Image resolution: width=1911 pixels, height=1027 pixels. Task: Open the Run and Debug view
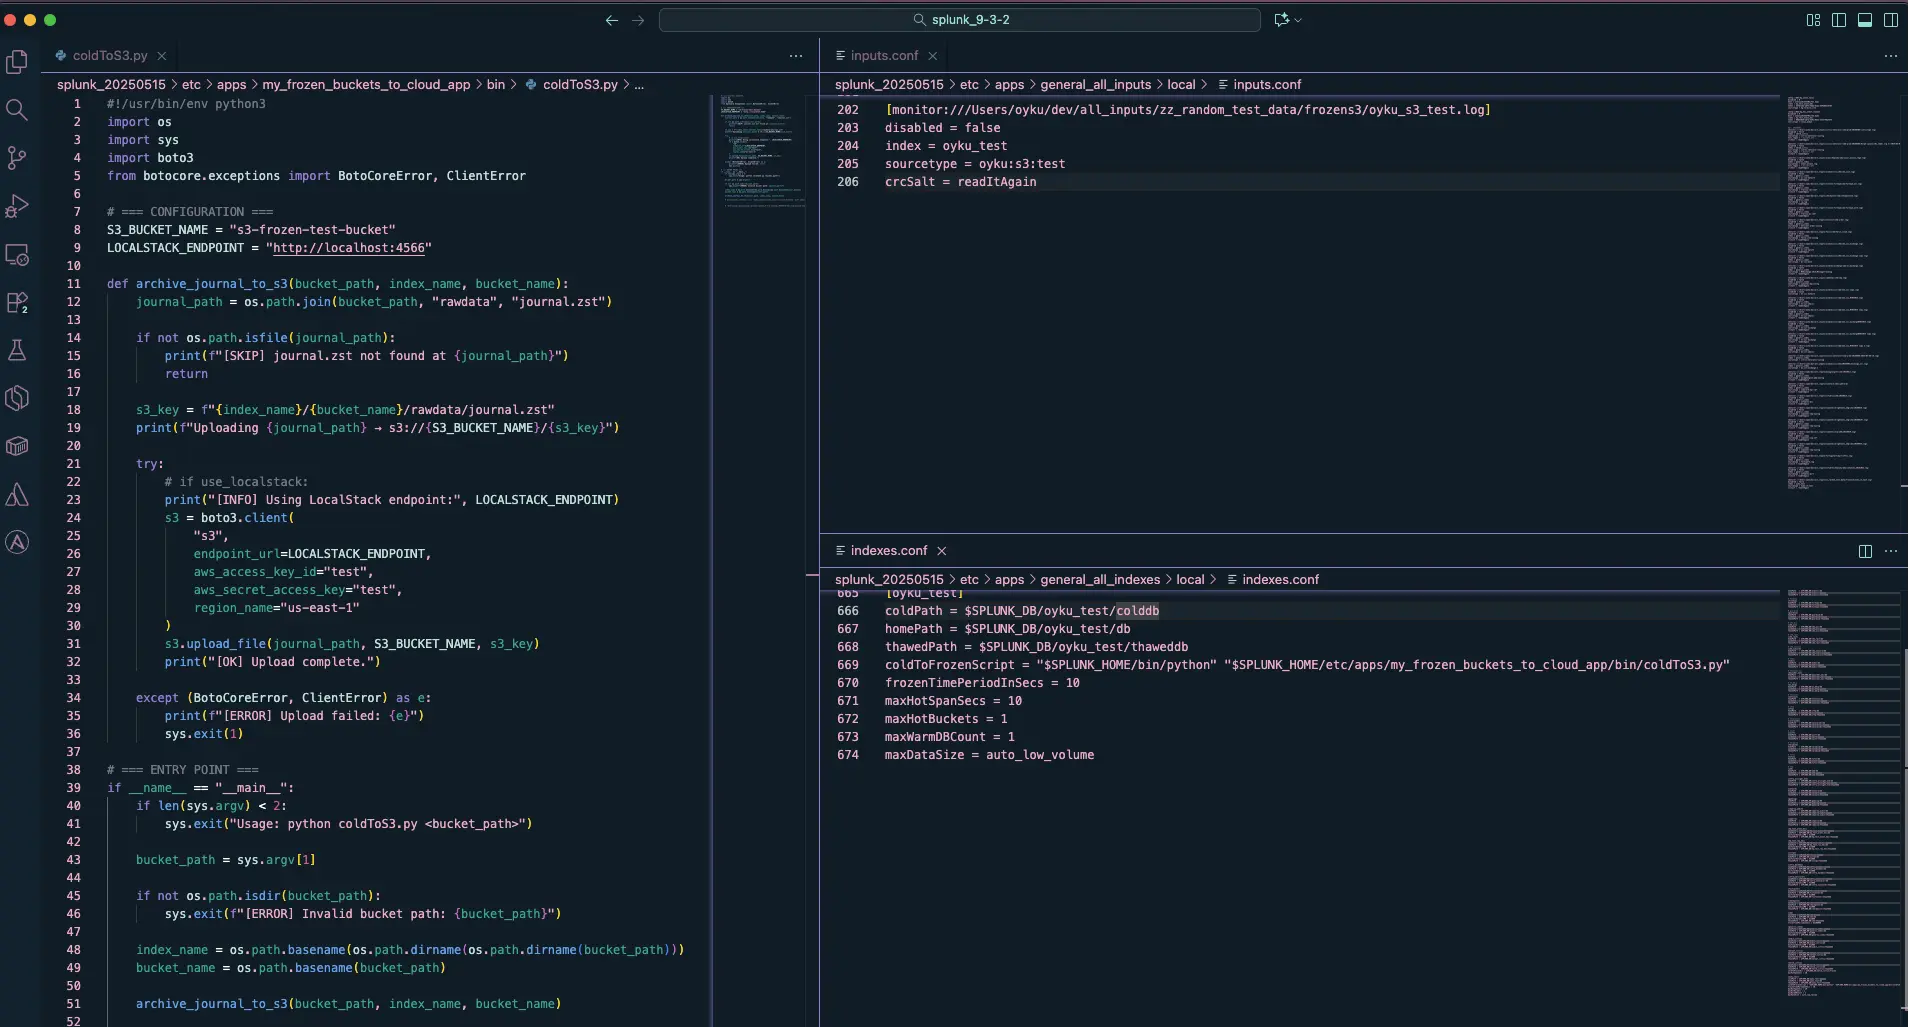(18, 207)
